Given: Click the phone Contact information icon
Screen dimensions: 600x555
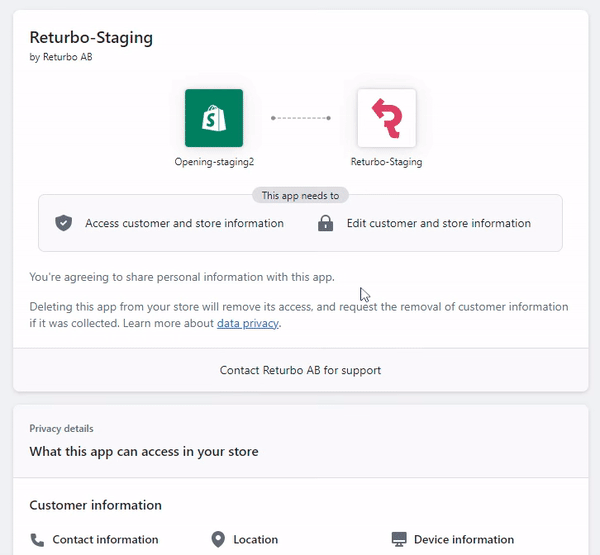Looking at the screenshot, I should [x=37, y=540].
